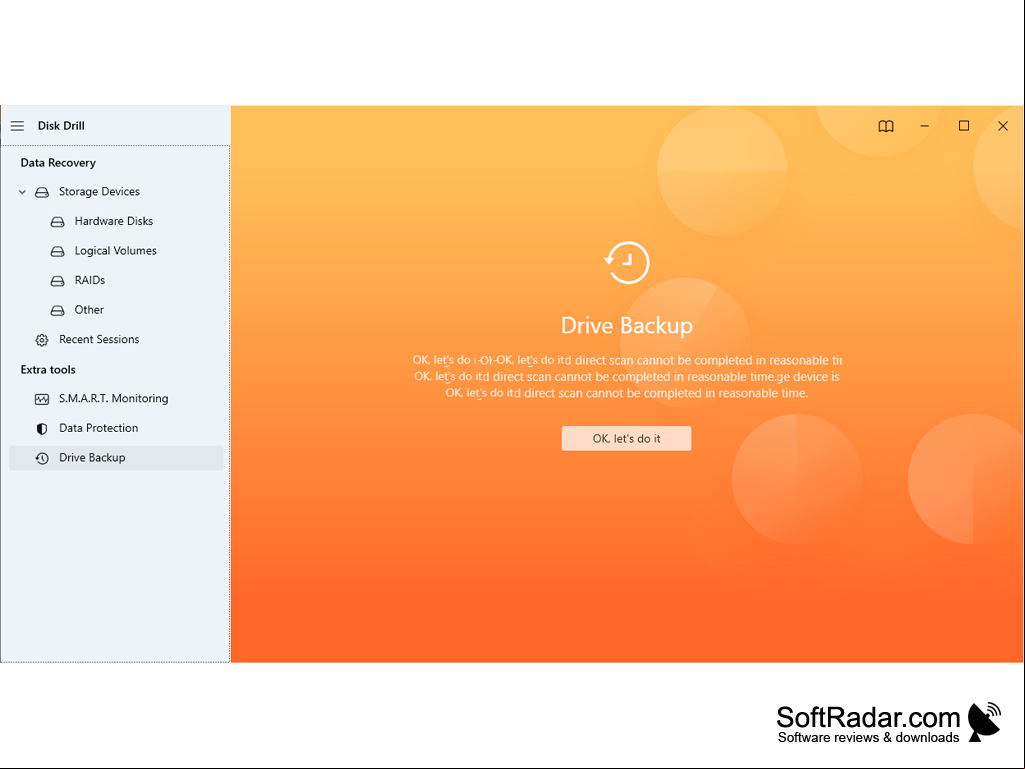Click the Logical Volumes drive icon
This screenshot has height=769, width=1025.
pyautogui.click(x=58, y=251)
